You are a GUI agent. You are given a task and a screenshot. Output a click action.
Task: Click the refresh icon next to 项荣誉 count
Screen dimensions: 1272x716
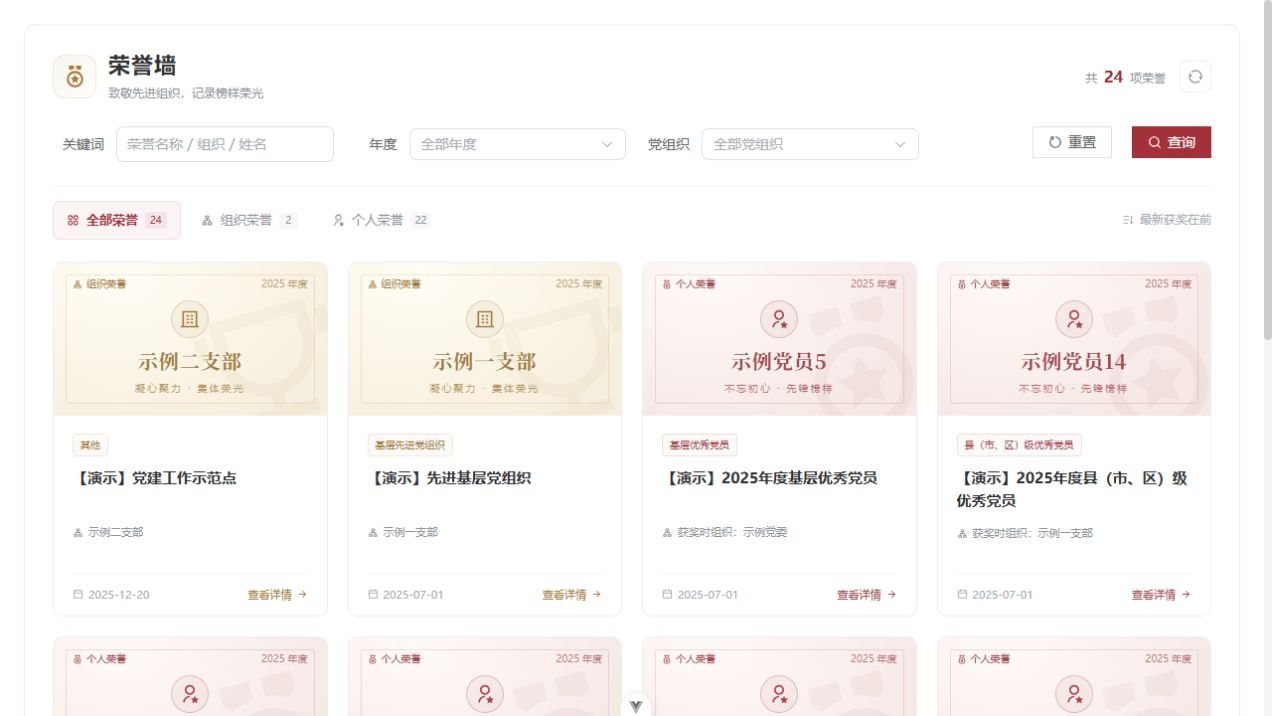pos(1195,77)
